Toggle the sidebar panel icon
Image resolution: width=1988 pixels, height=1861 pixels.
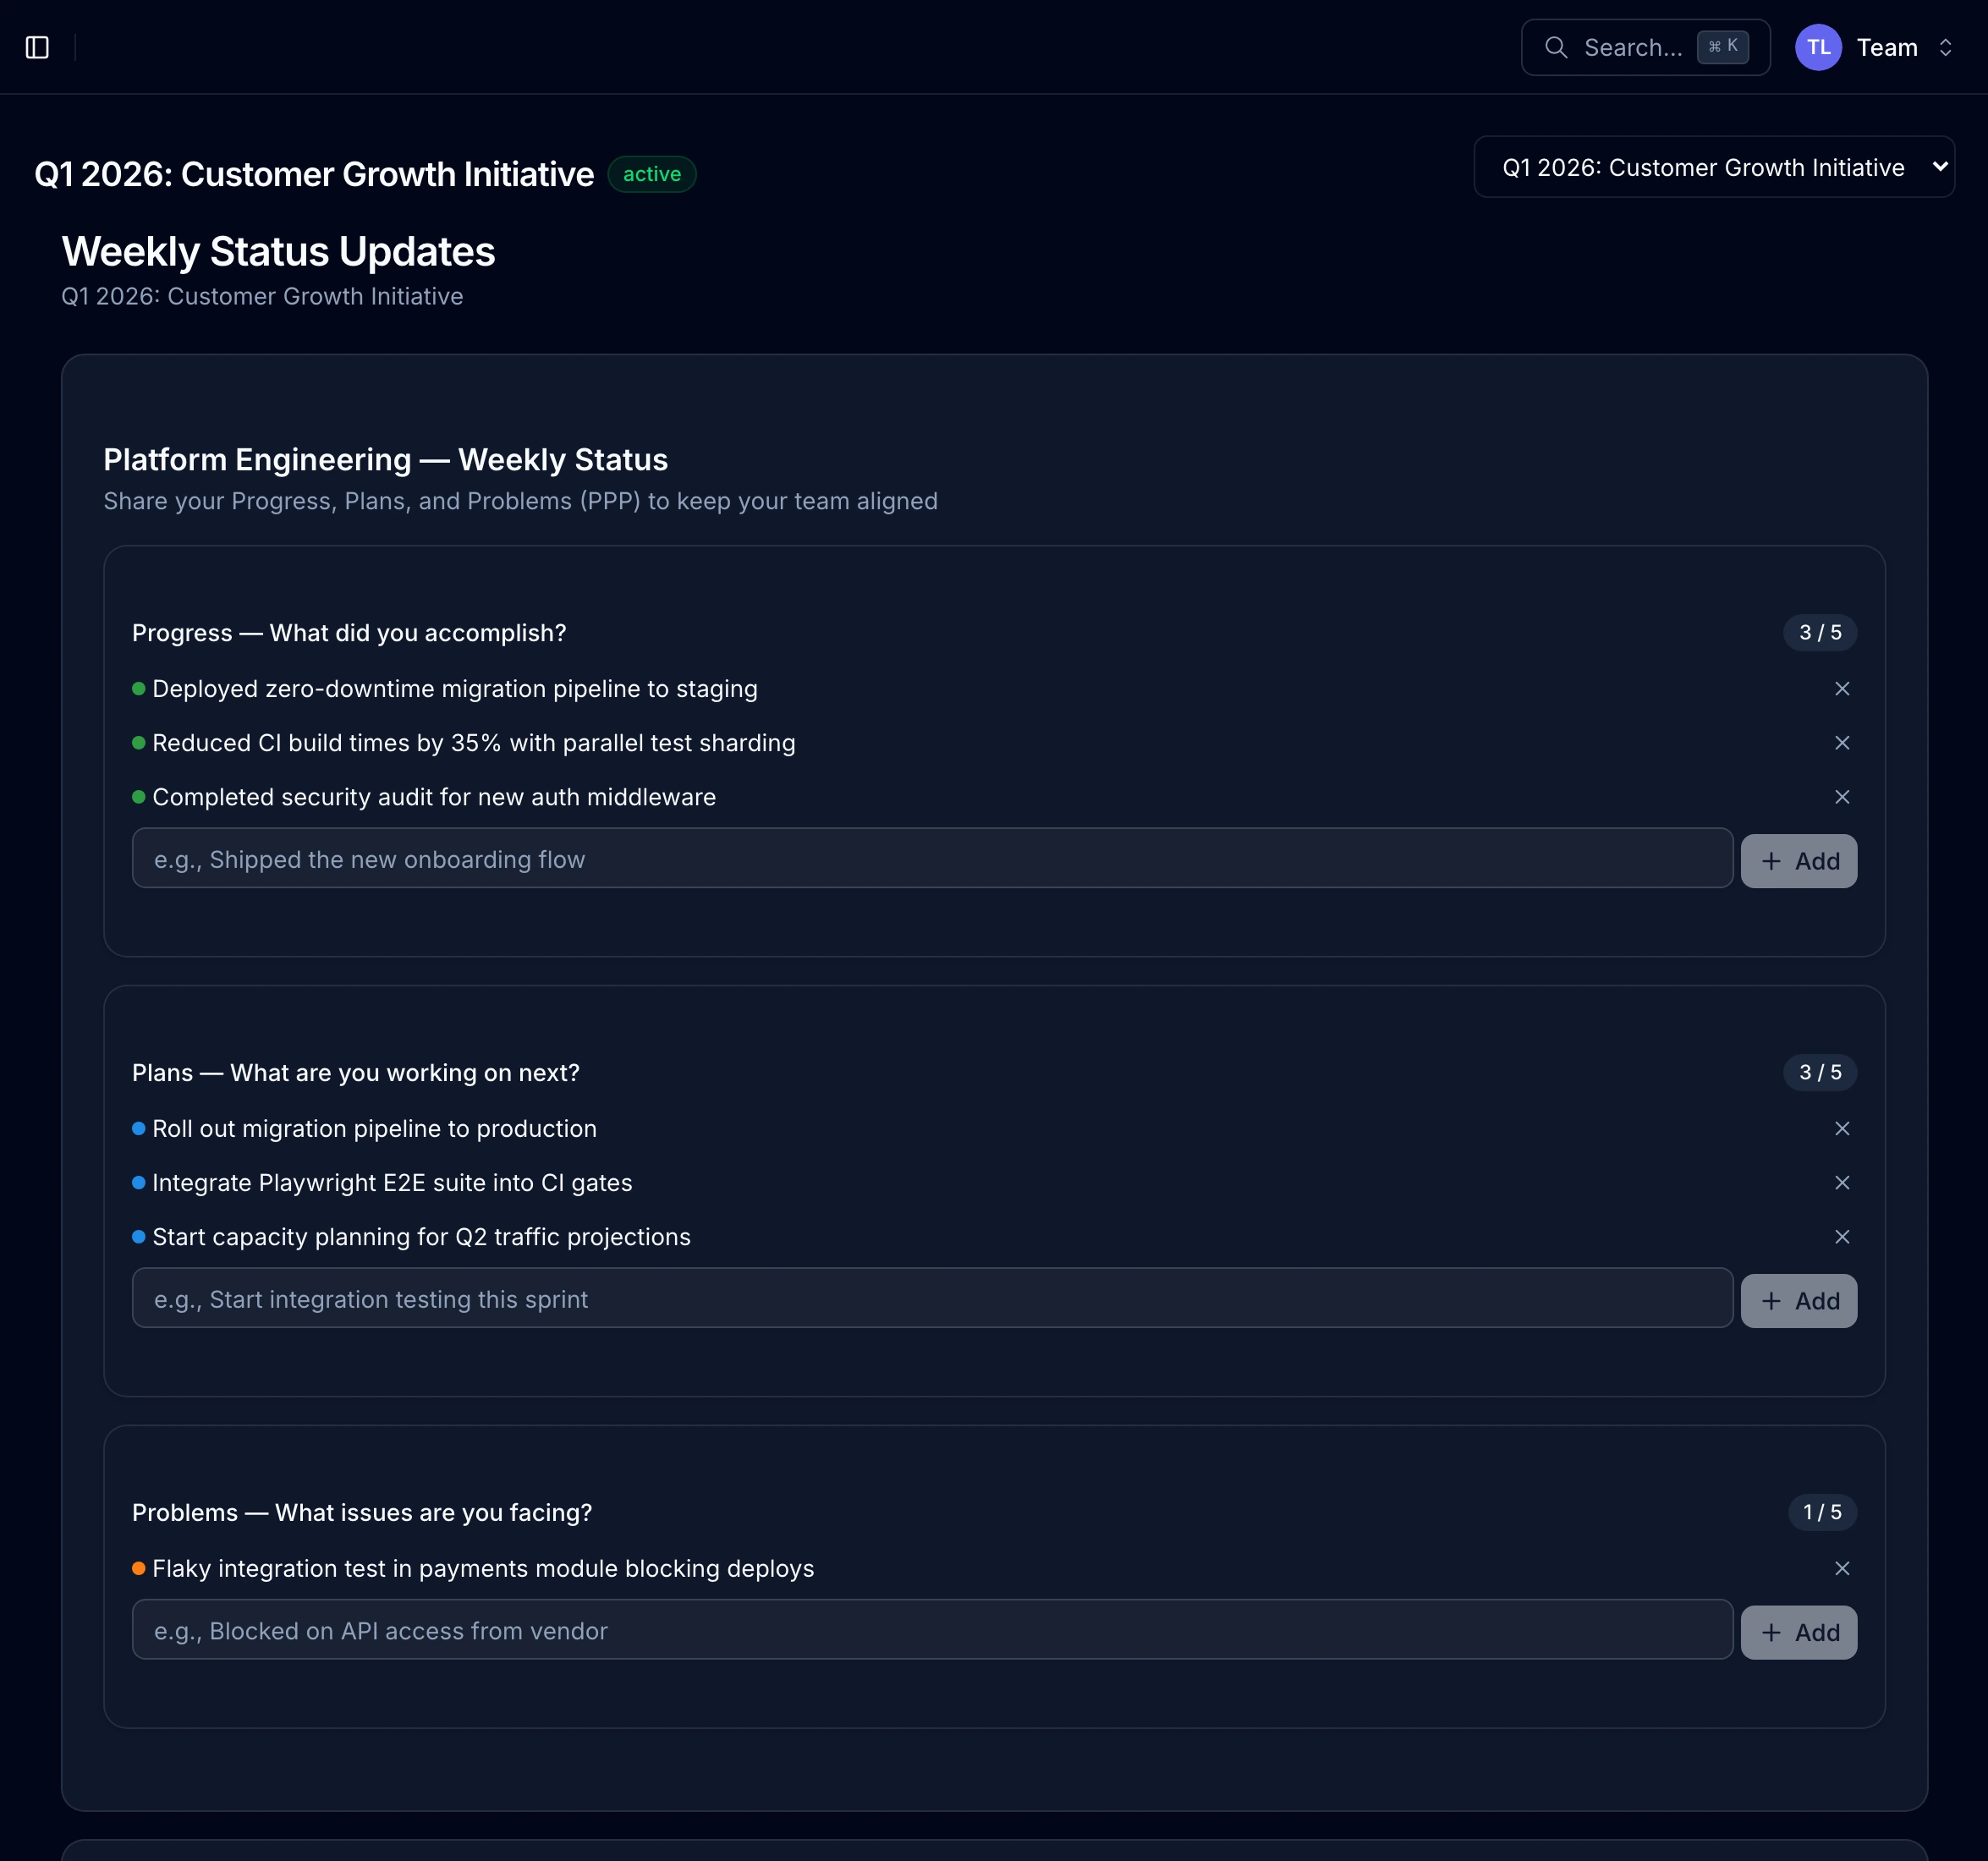click(37, 47)
